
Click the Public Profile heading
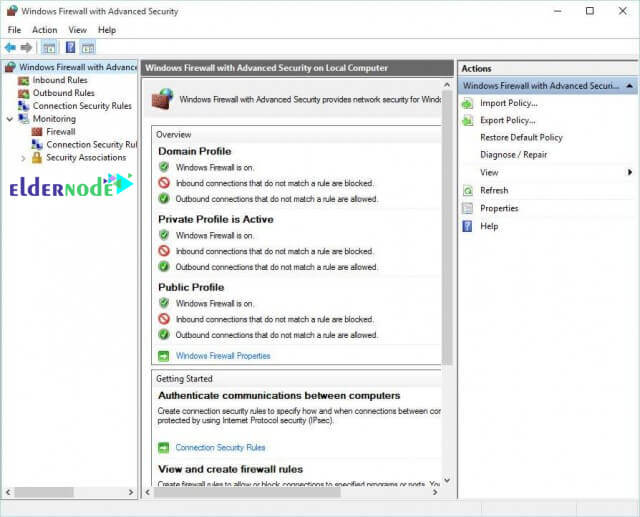coord(191,287)
